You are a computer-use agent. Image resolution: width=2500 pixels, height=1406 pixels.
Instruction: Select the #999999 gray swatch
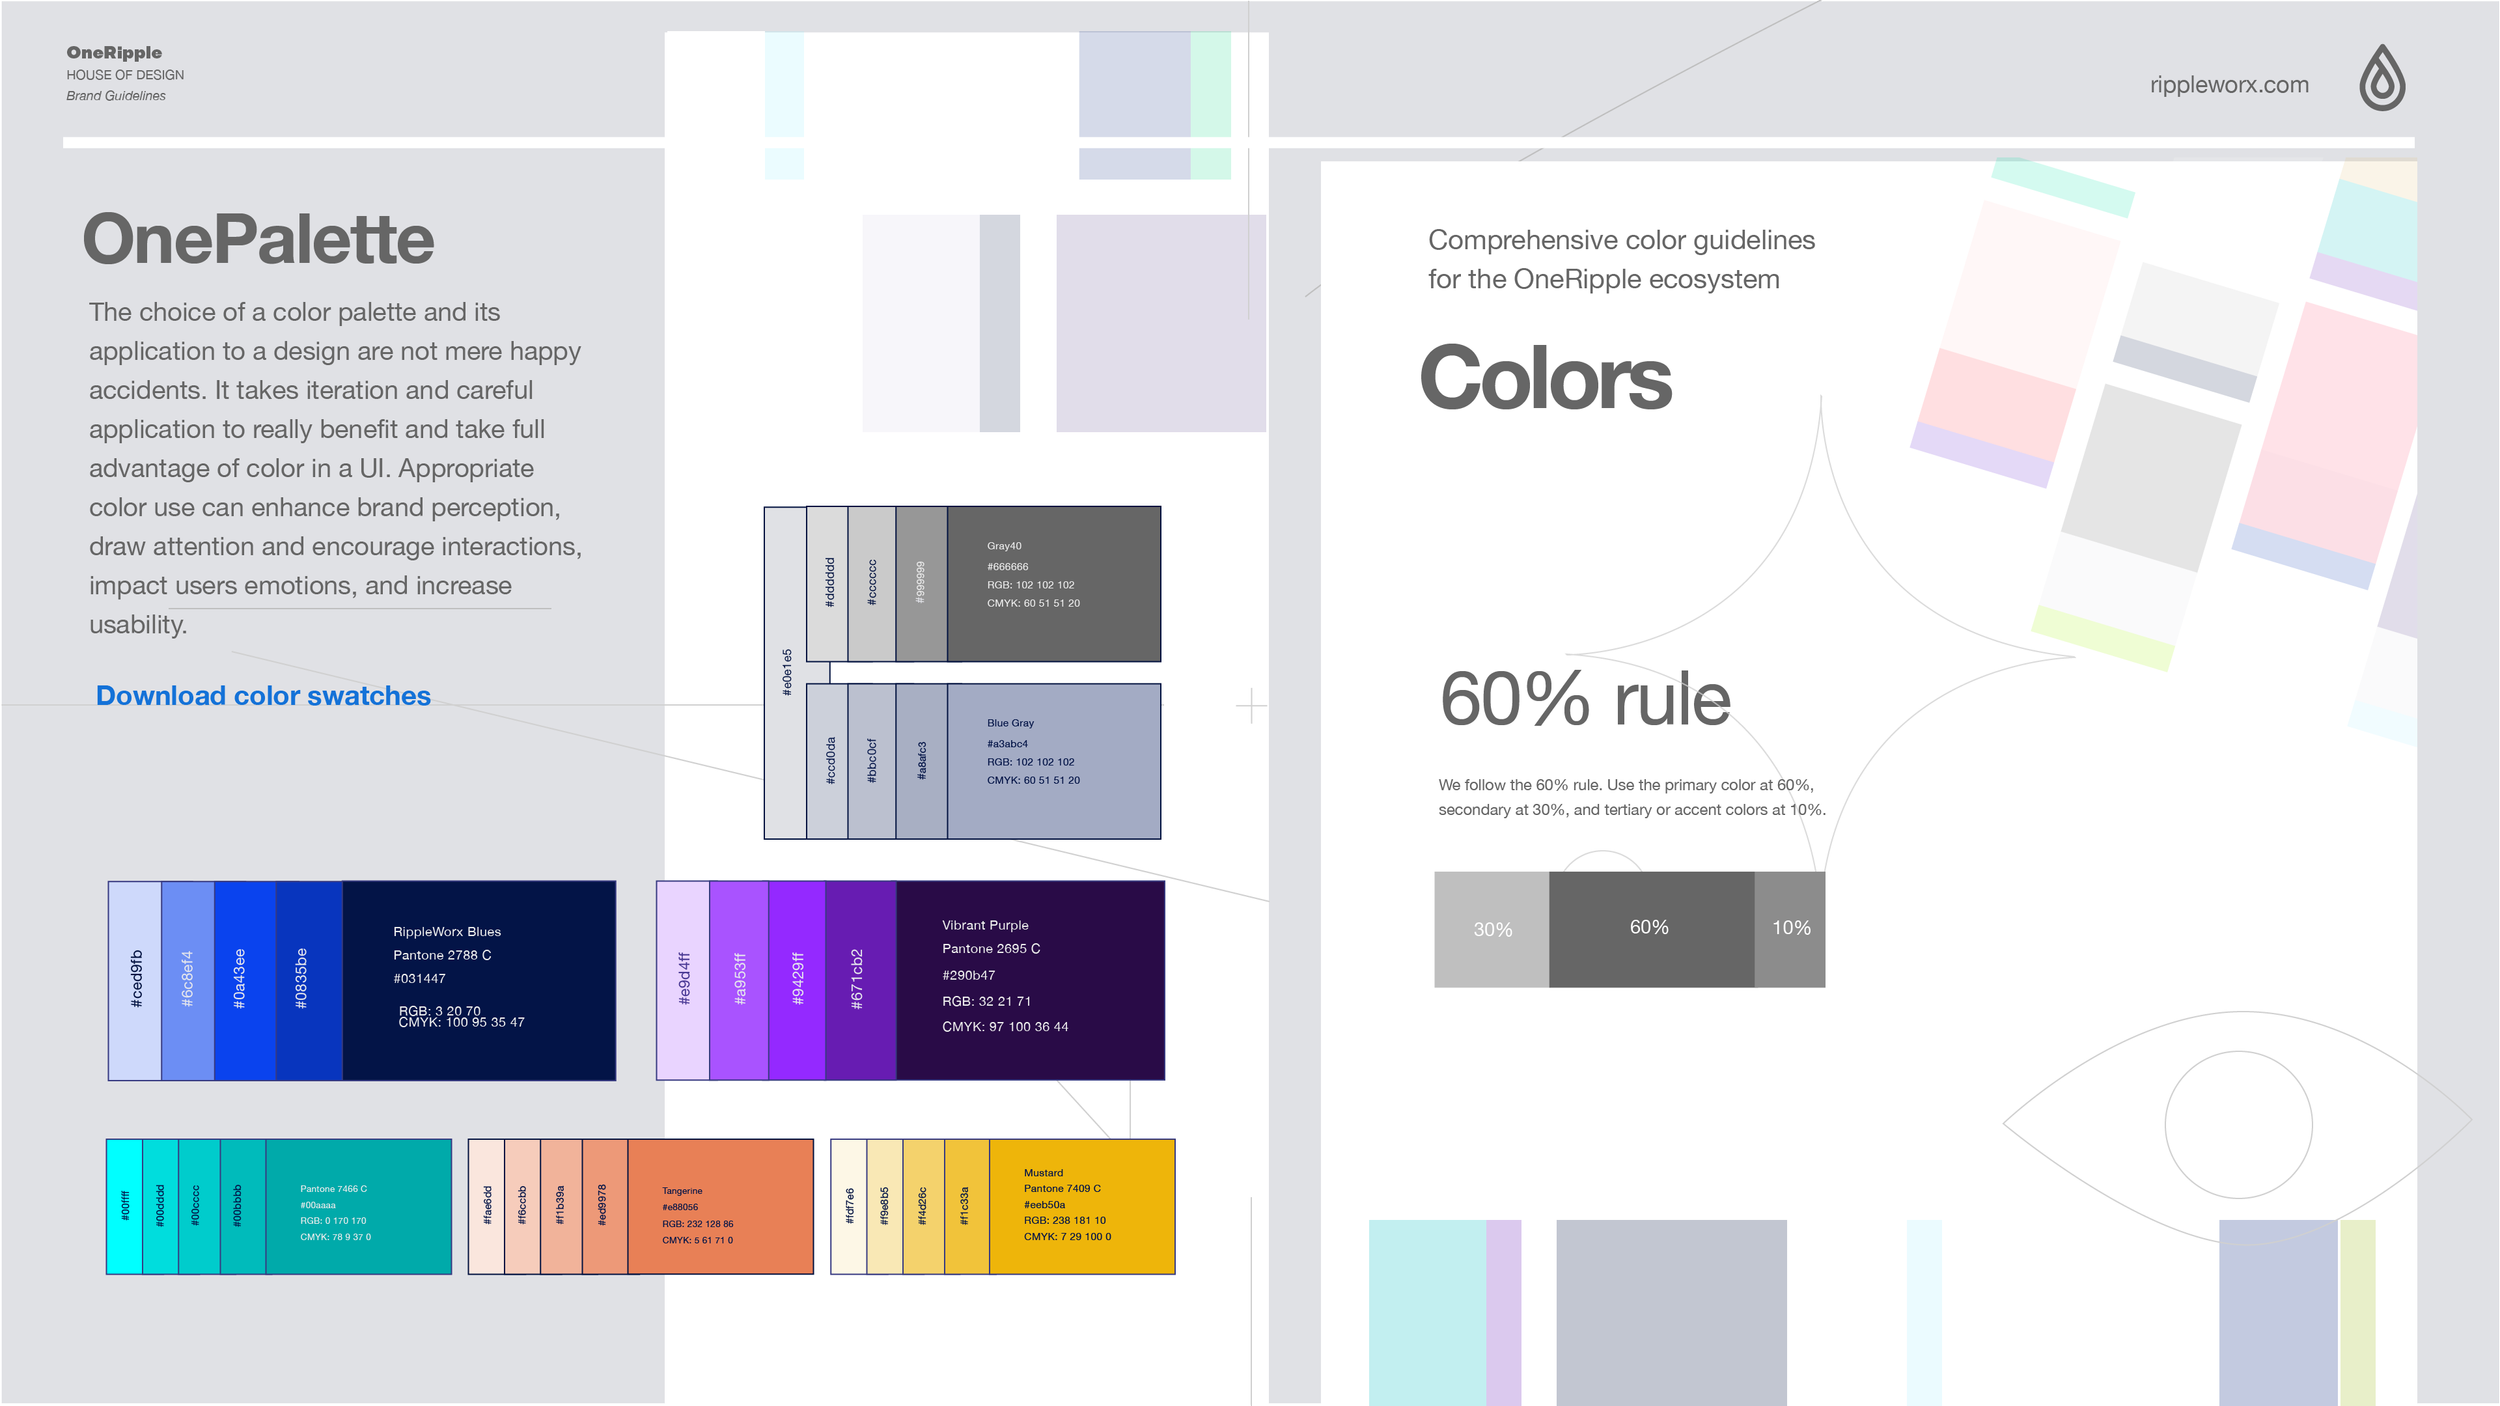[921, 583]
